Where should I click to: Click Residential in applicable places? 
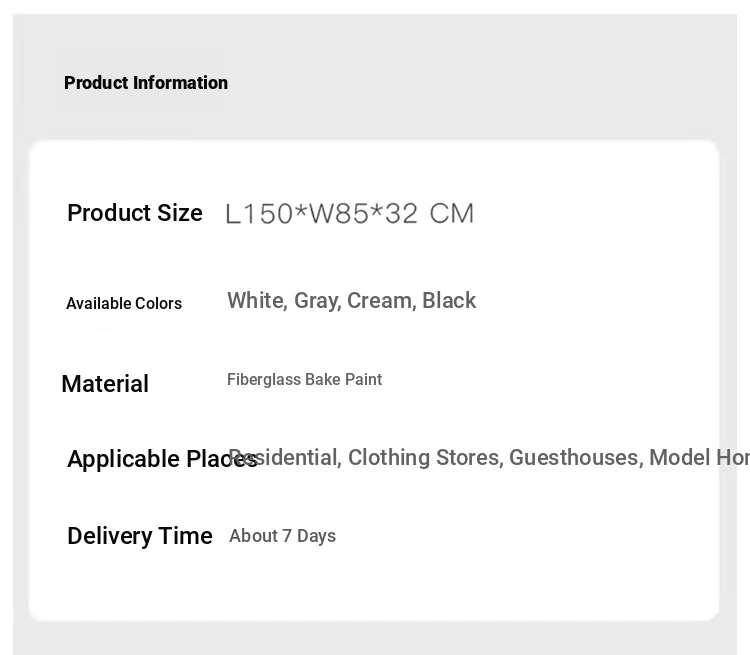tap(285, 457)
